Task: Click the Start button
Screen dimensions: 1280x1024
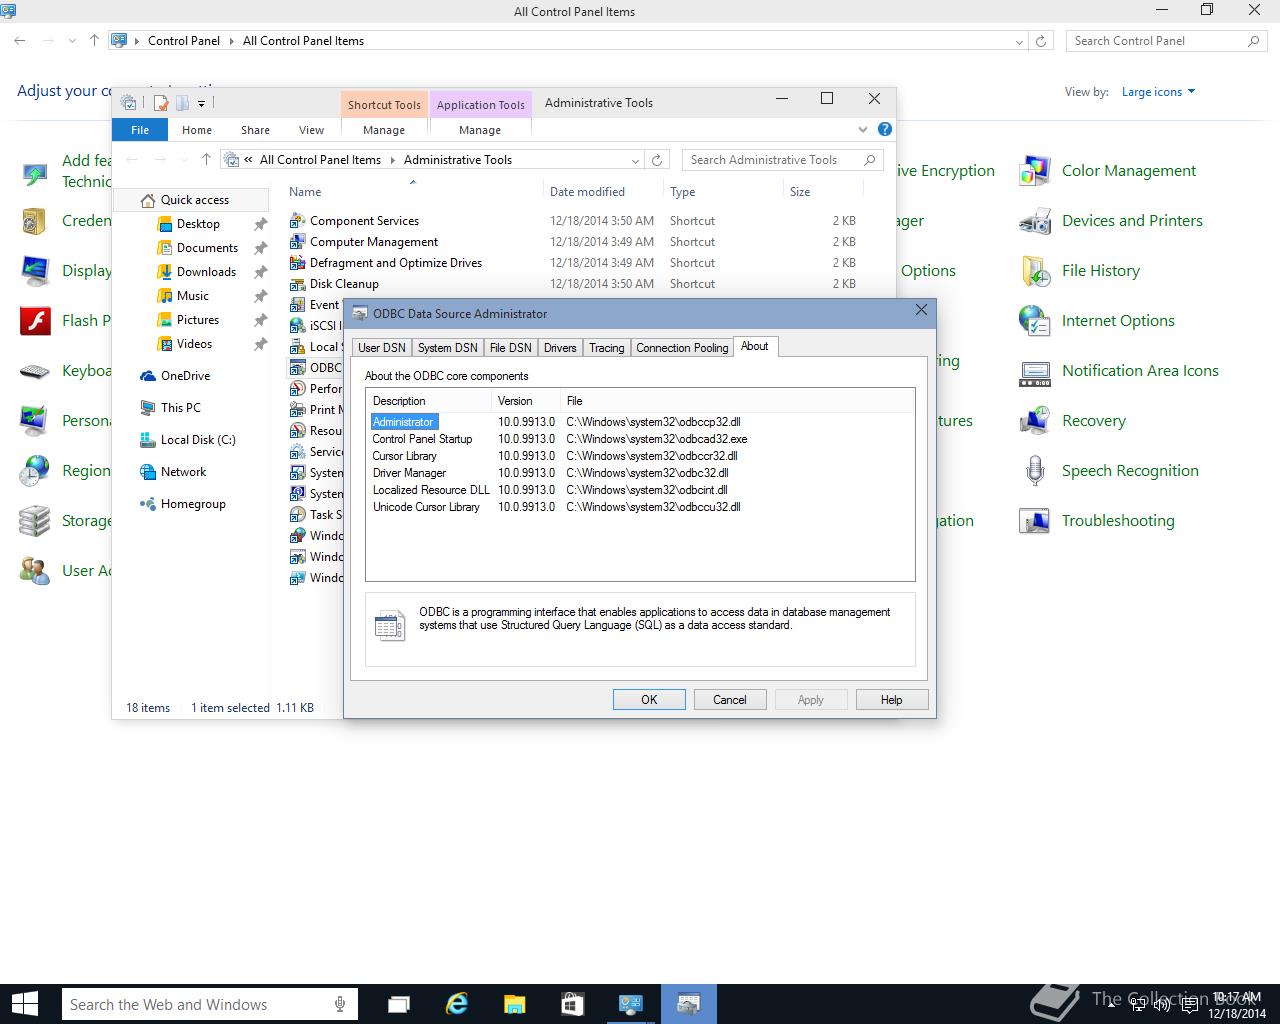Action: click(24, 1004)
